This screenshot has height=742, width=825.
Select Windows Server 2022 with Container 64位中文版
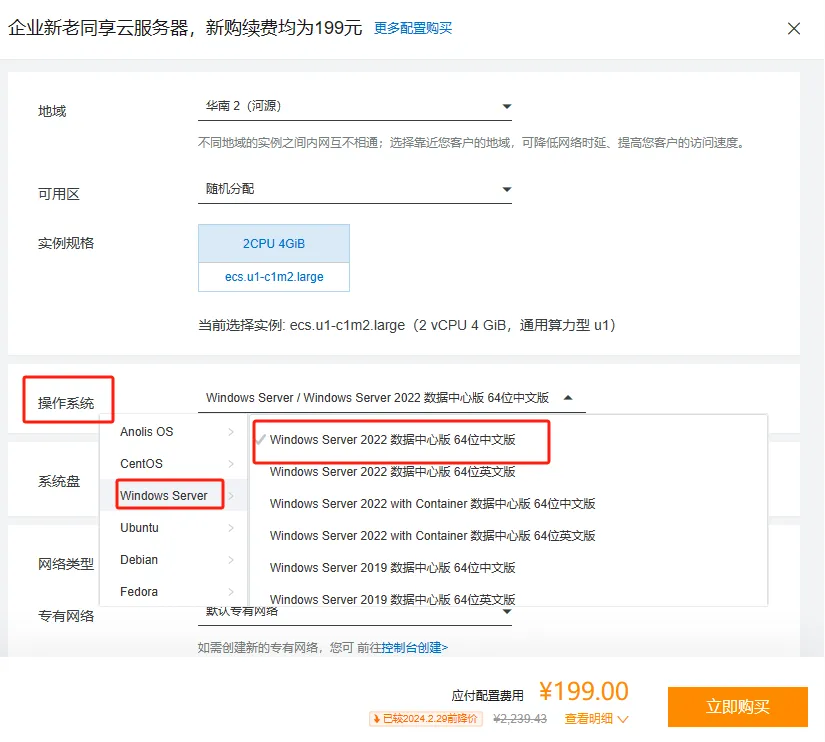(432, 504)
